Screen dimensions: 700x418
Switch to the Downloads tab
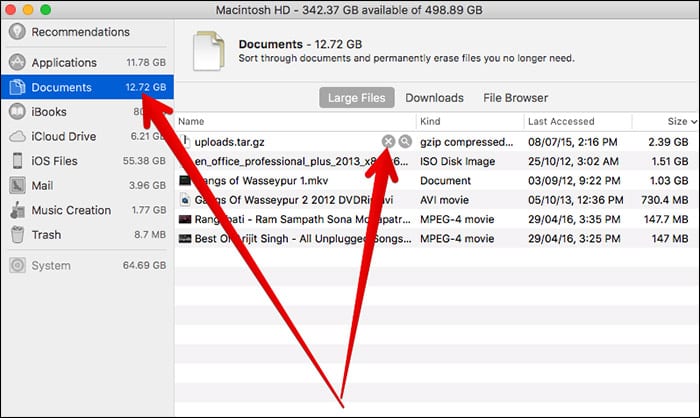(x=434, y=98)
